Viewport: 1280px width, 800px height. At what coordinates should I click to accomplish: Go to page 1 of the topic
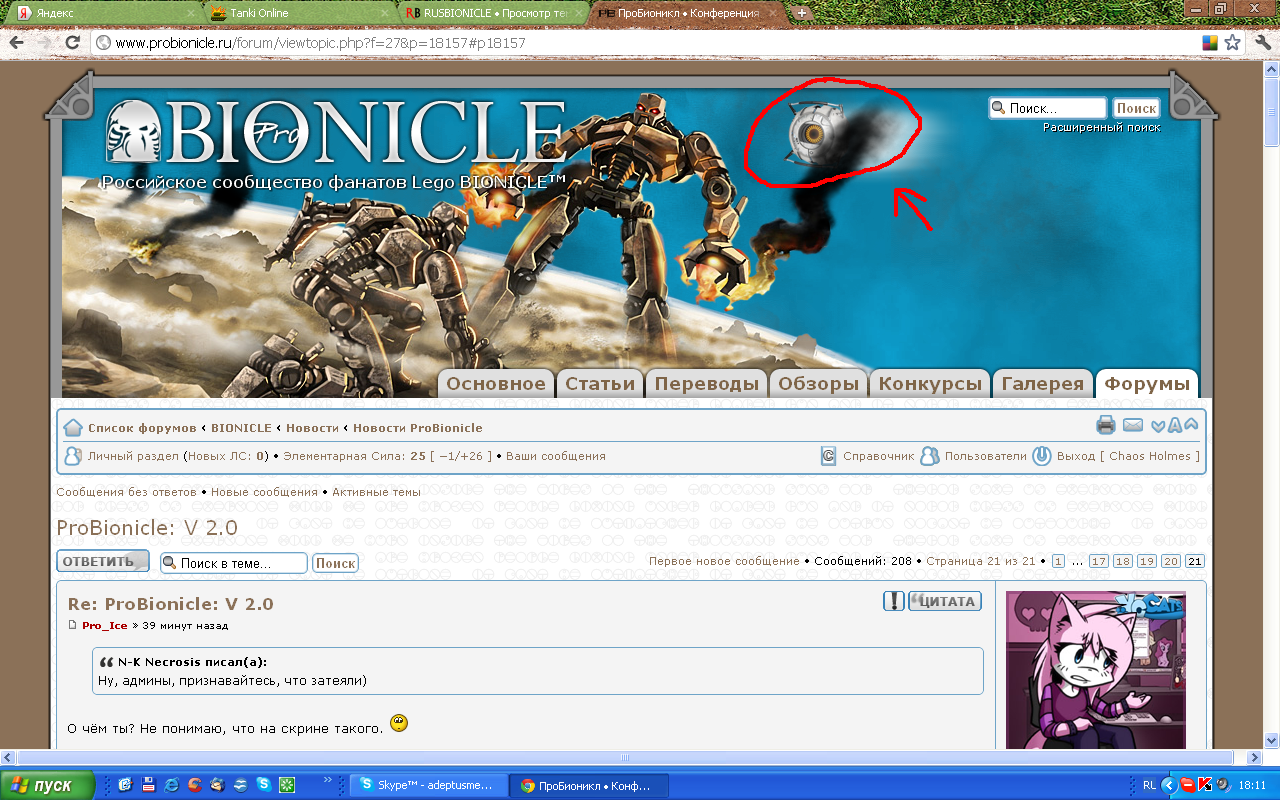(1058, 562)
